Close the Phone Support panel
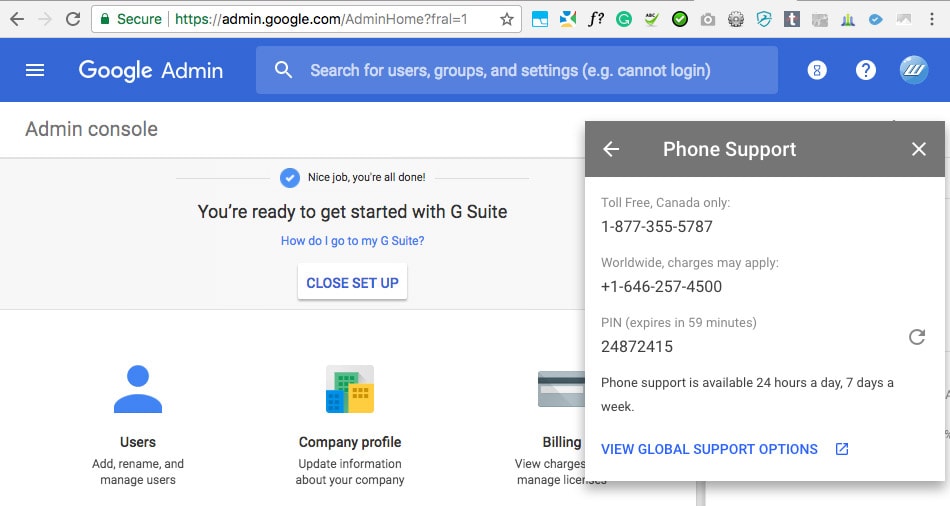 click(918, 149)
